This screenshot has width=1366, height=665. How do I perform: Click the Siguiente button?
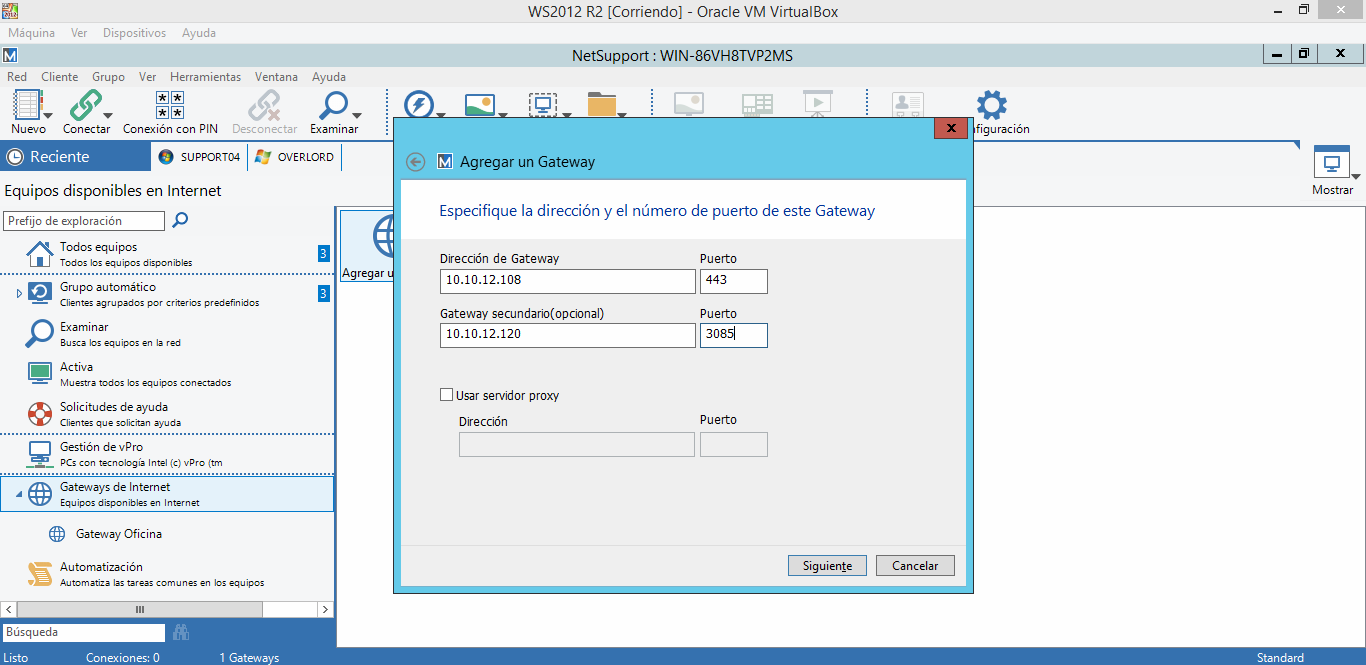pyautogui.click(x=827, y=566)
